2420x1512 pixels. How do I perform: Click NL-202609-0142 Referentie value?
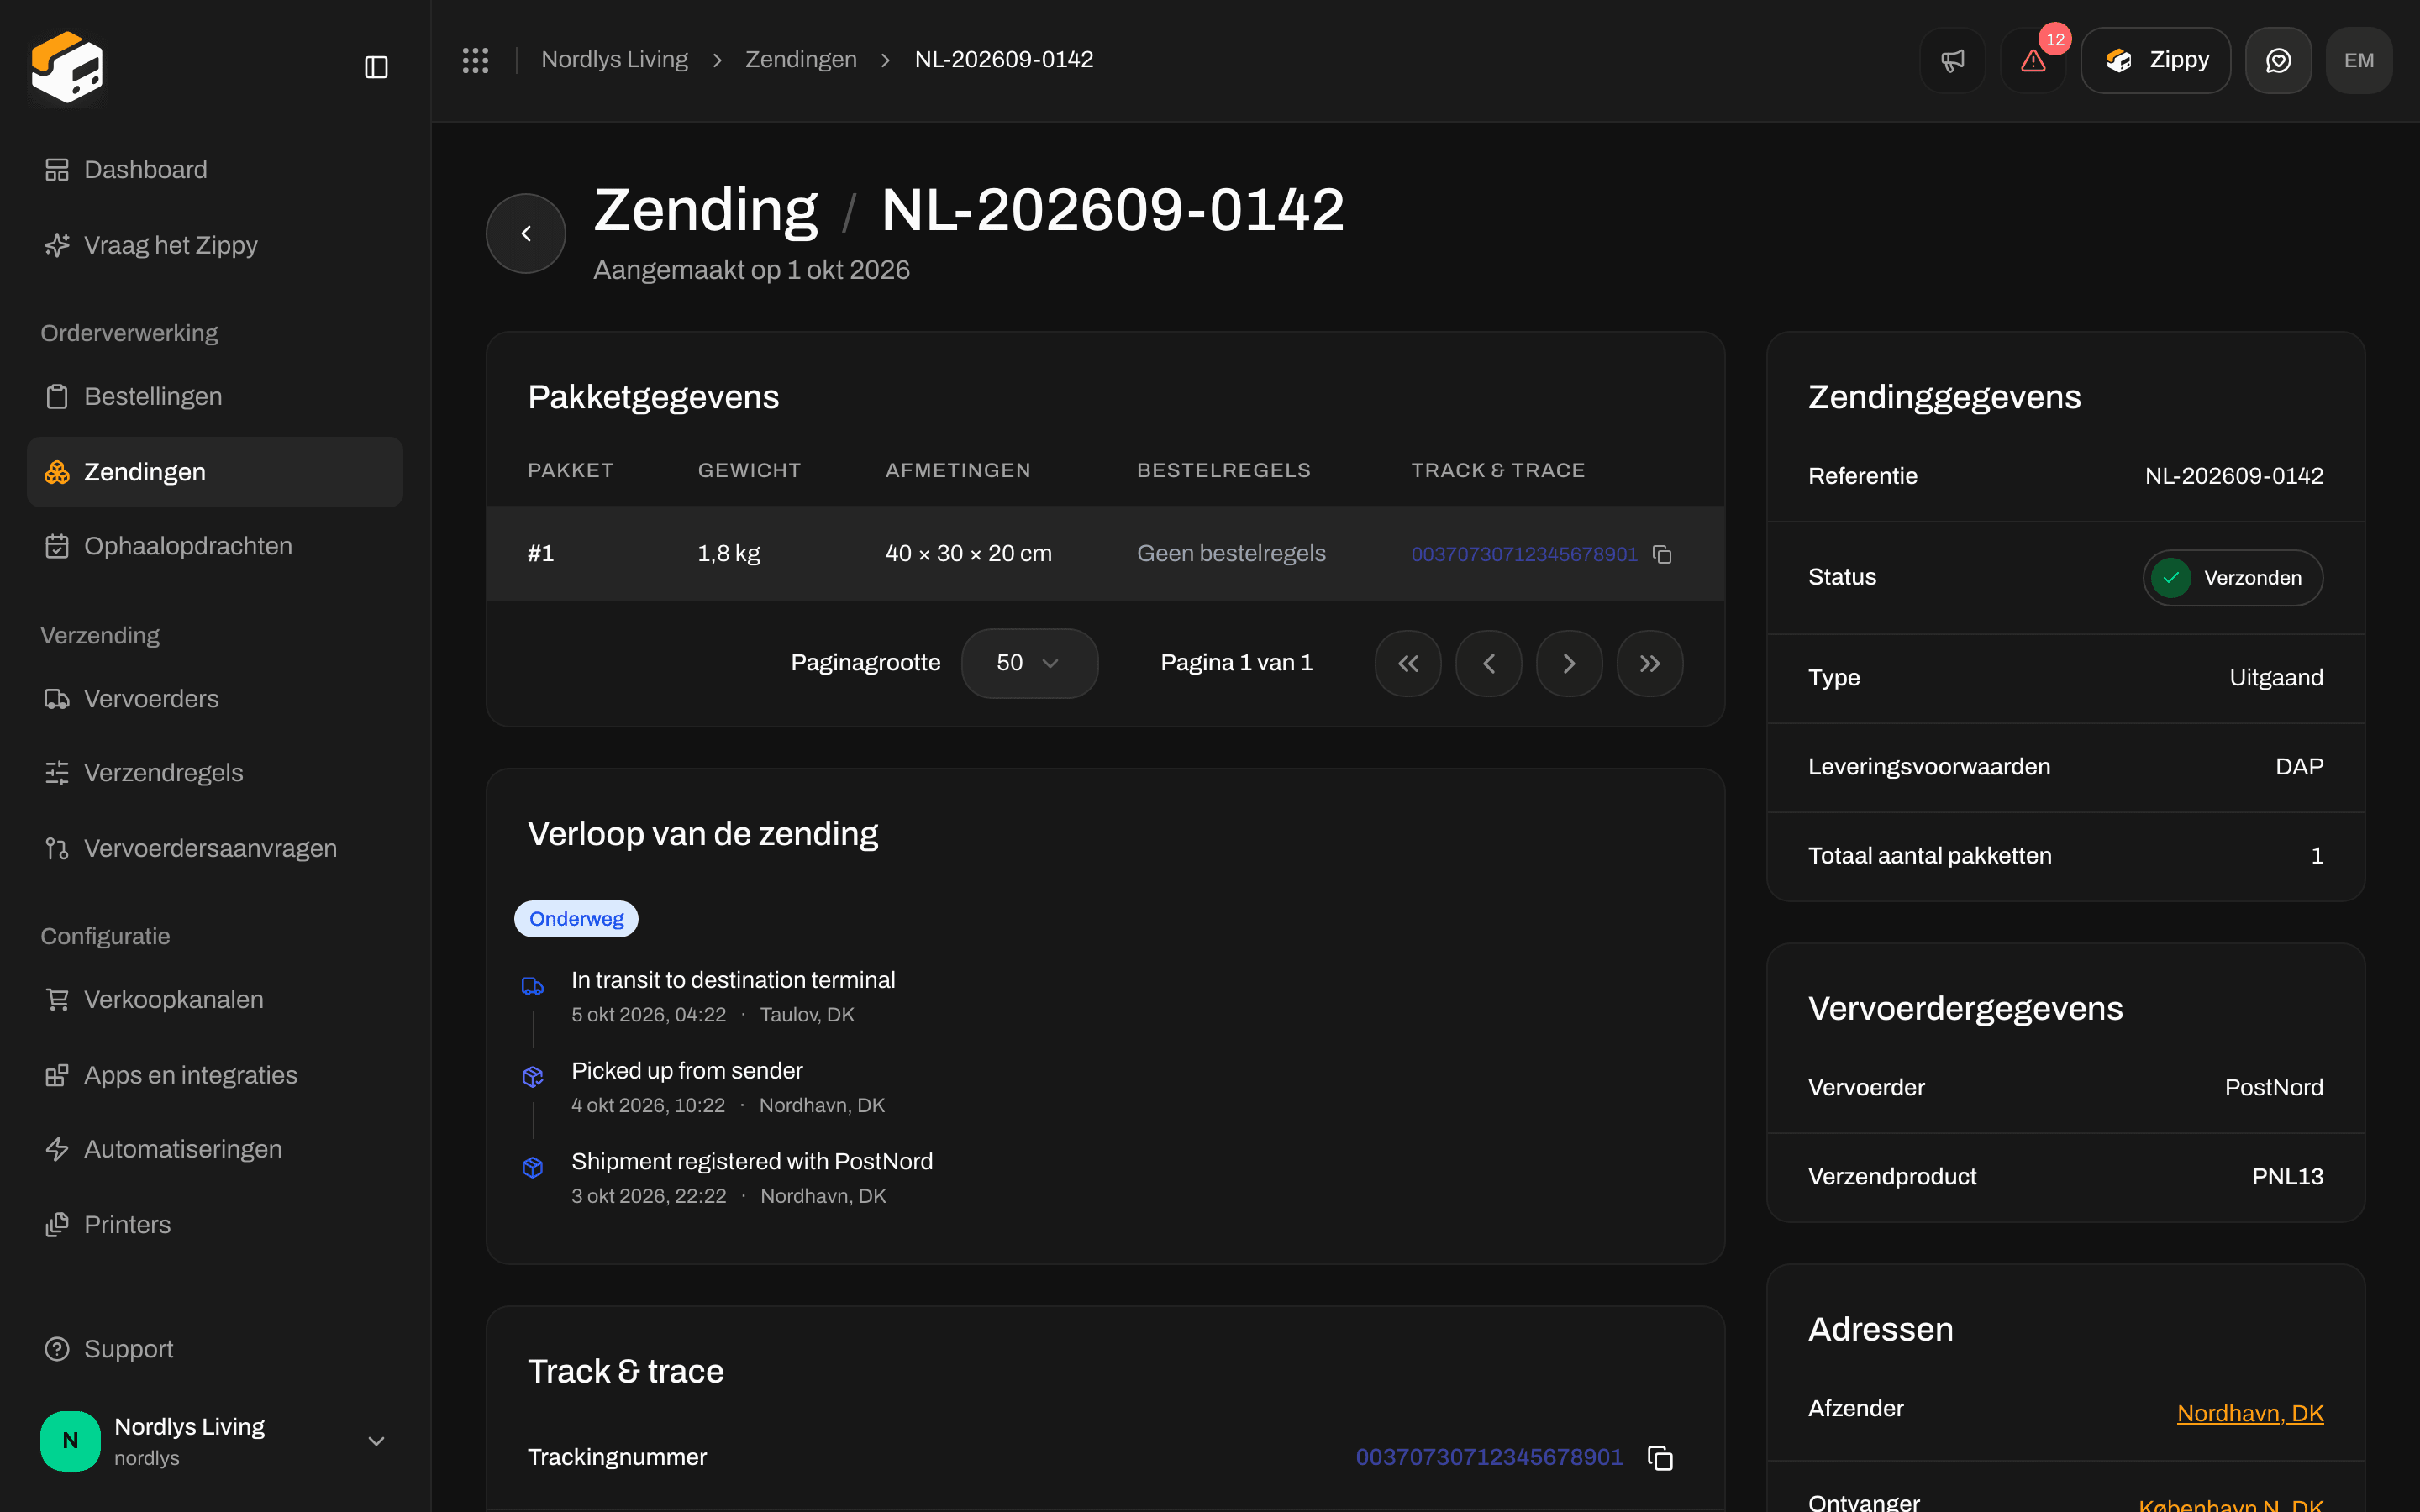click(2234, 476)
